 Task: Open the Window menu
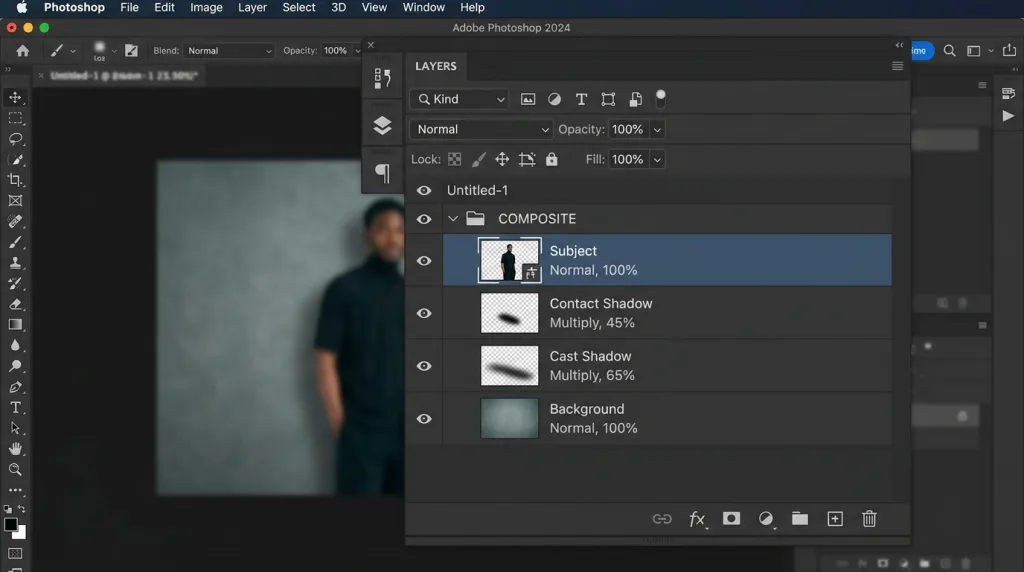click(x=423, y=8)
